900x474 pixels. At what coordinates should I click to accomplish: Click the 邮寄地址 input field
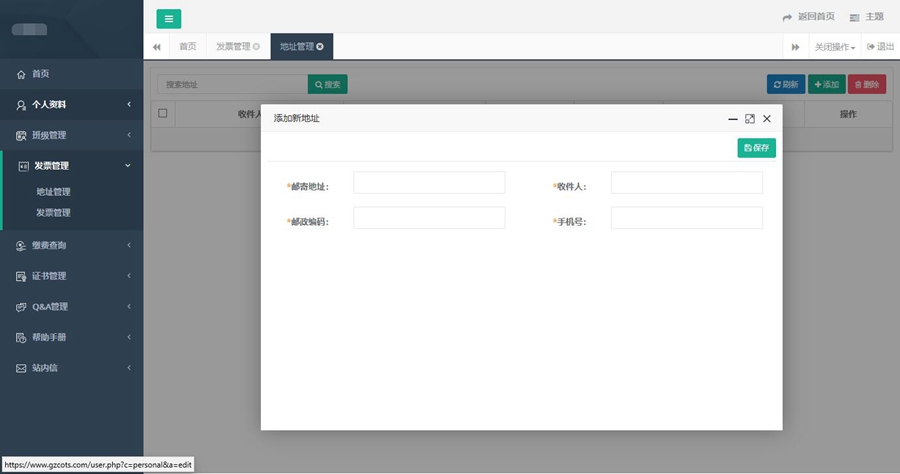[429, 183]
